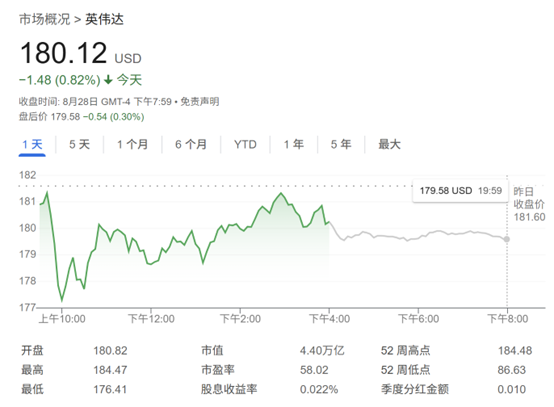This screenshot has width=554, height=407.
Task: Click the 179.58 USD 19:59 tooltip
Action: (460, 191)
